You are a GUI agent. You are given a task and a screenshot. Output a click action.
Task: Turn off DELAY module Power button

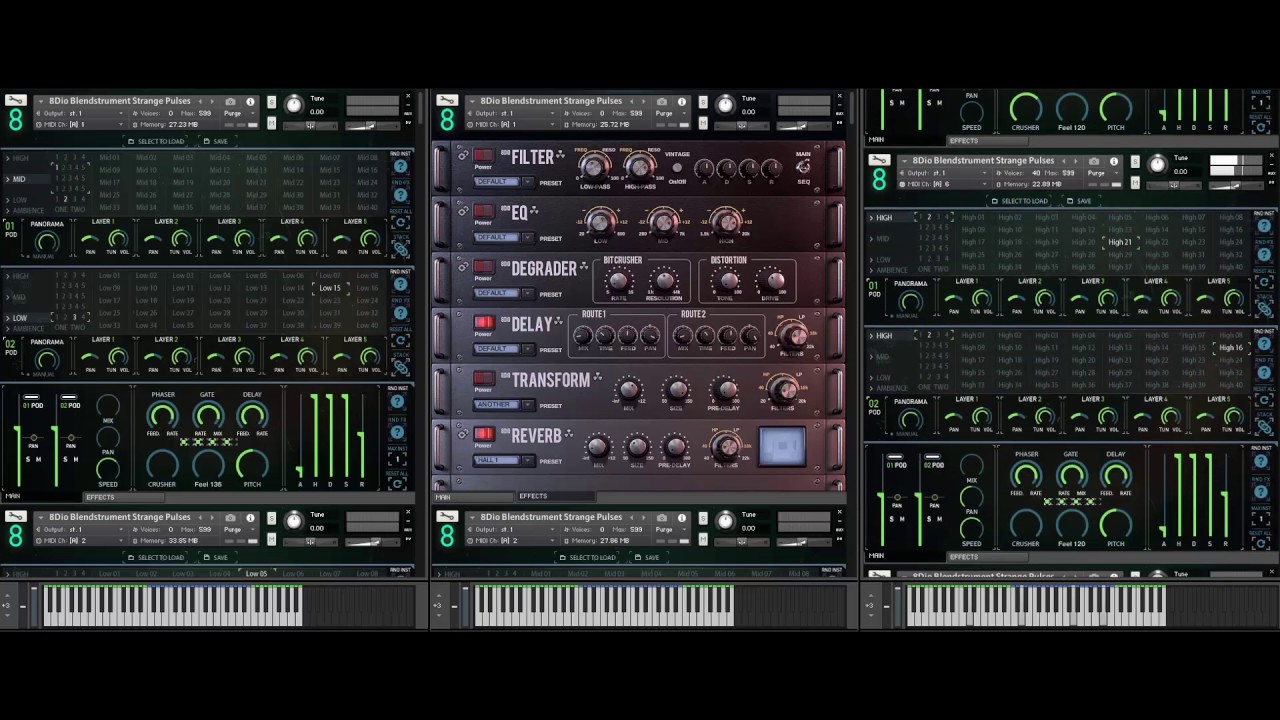tap(484, 323)
